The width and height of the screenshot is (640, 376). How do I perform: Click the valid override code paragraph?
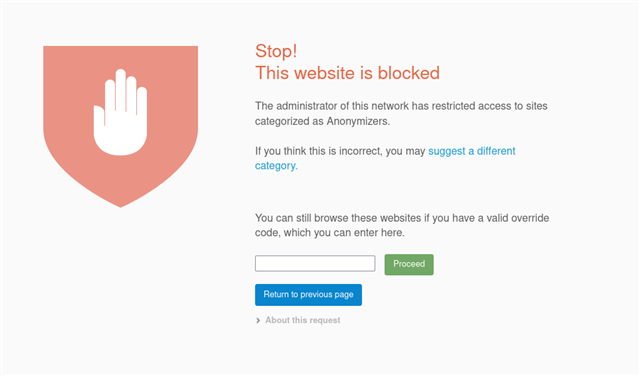(402, 225)
